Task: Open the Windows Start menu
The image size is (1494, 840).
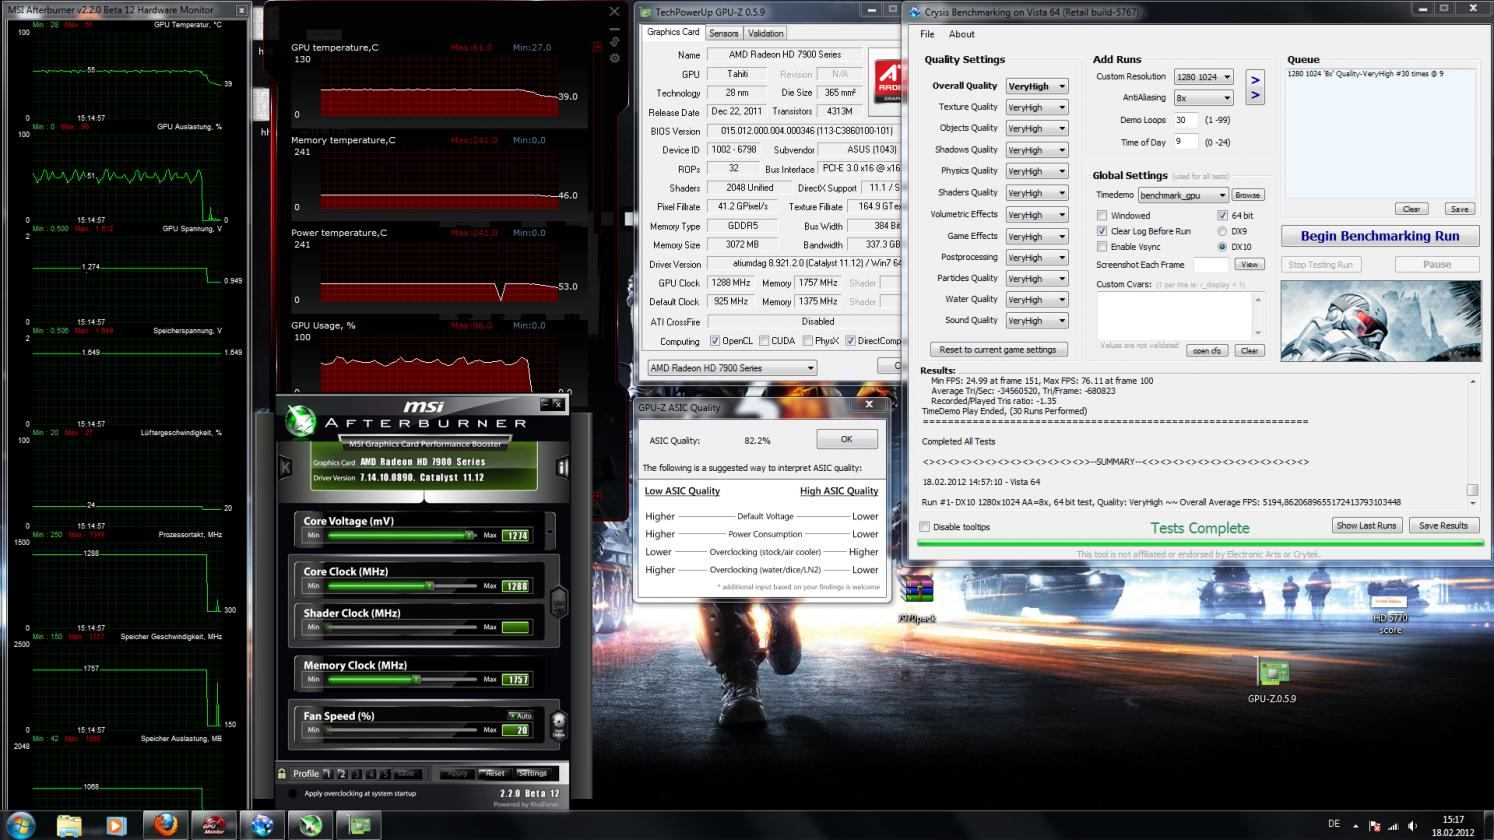Action: click(20, 825)
